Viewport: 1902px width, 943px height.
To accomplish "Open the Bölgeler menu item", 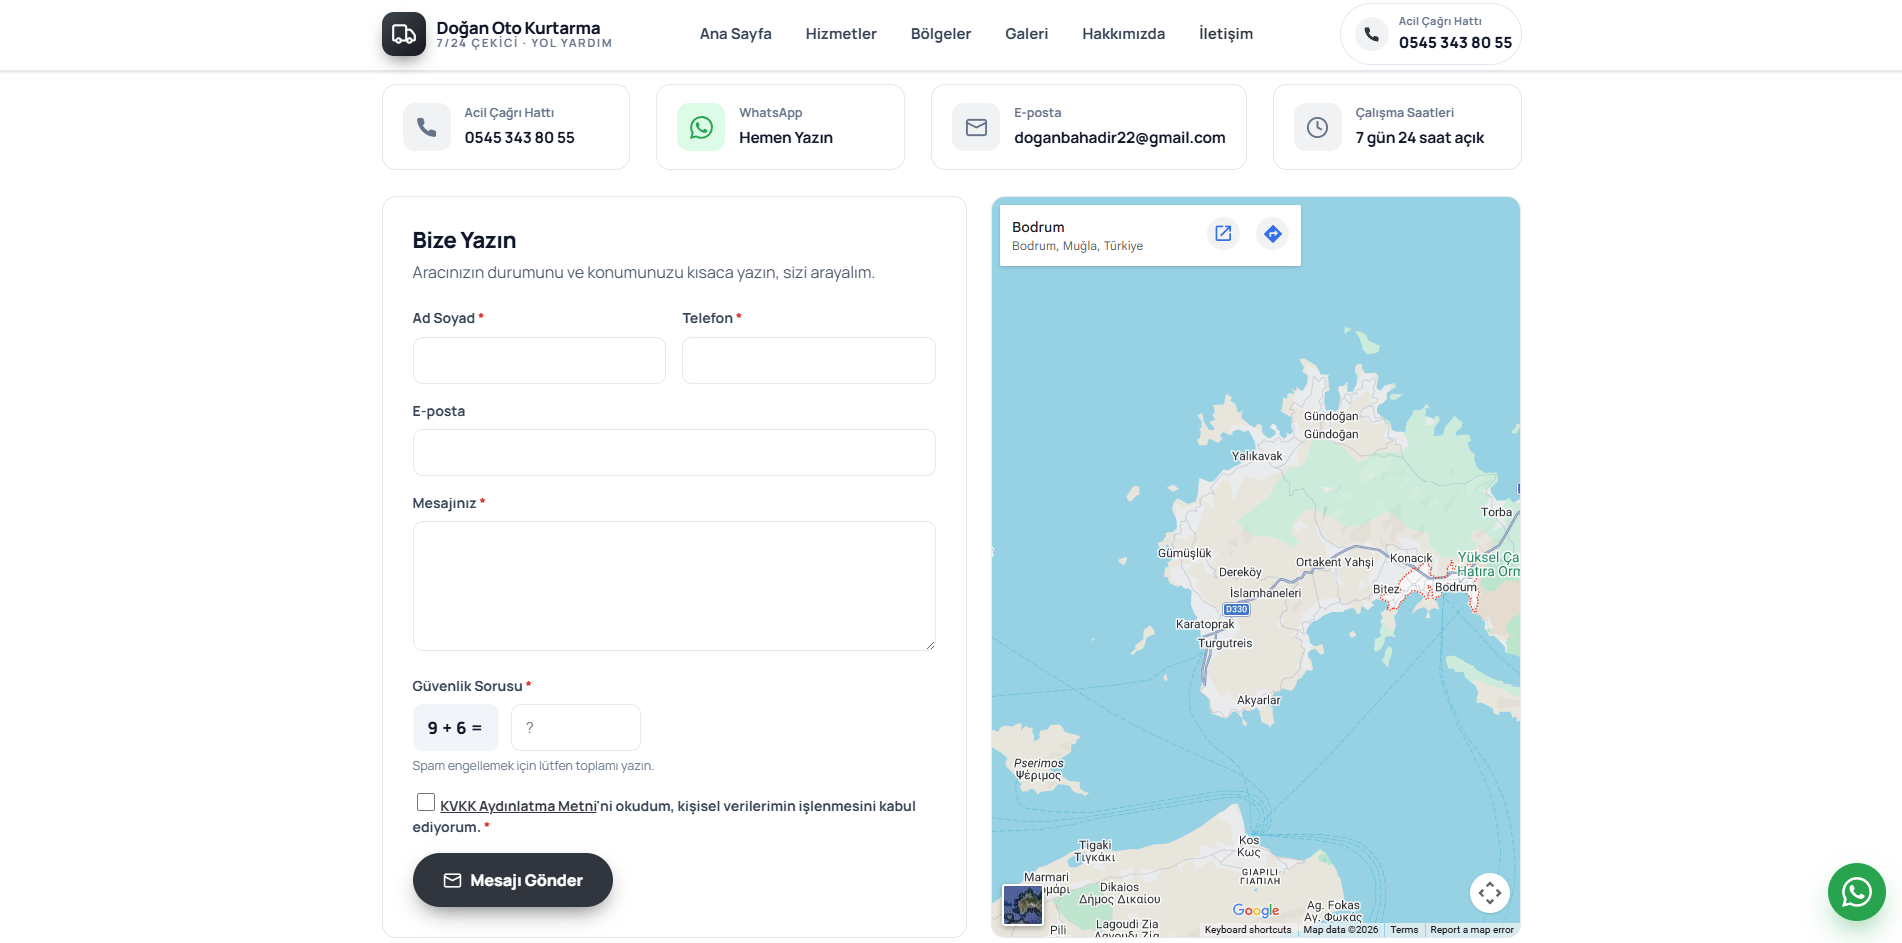I will pyautogui.click(x=941, y=34).
